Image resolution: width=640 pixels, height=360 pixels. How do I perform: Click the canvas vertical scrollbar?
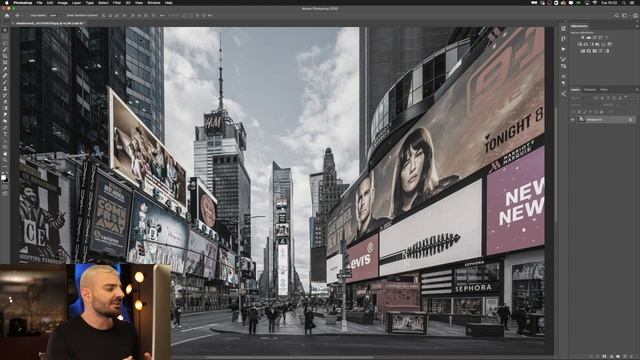pos(556,163)
